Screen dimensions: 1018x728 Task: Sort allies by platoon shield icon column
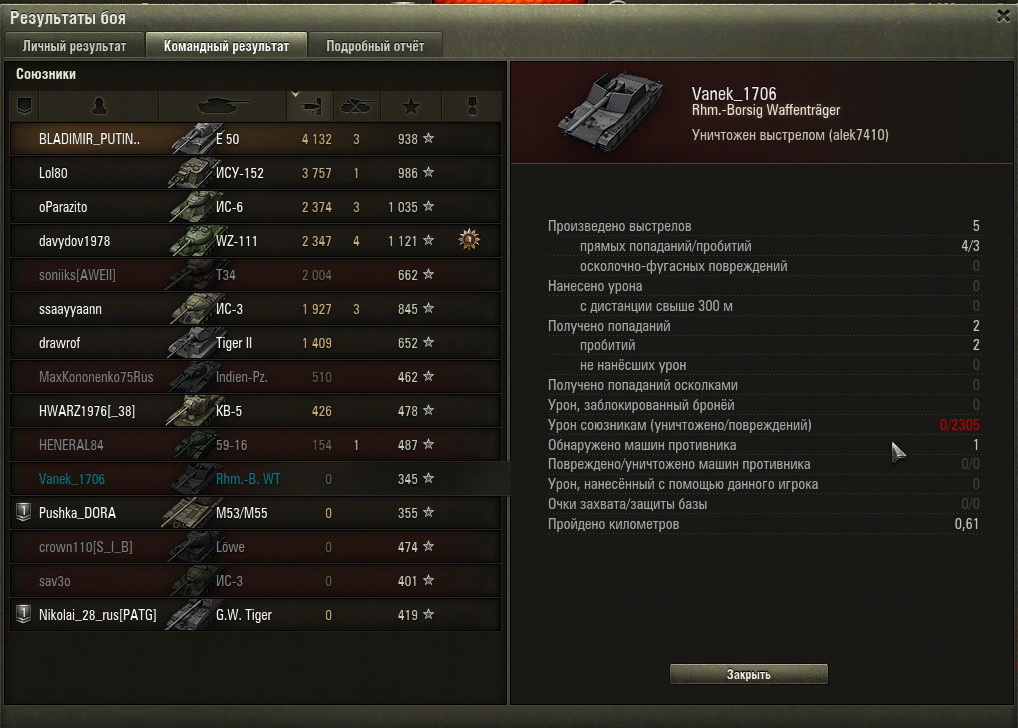tap(24, 106)
